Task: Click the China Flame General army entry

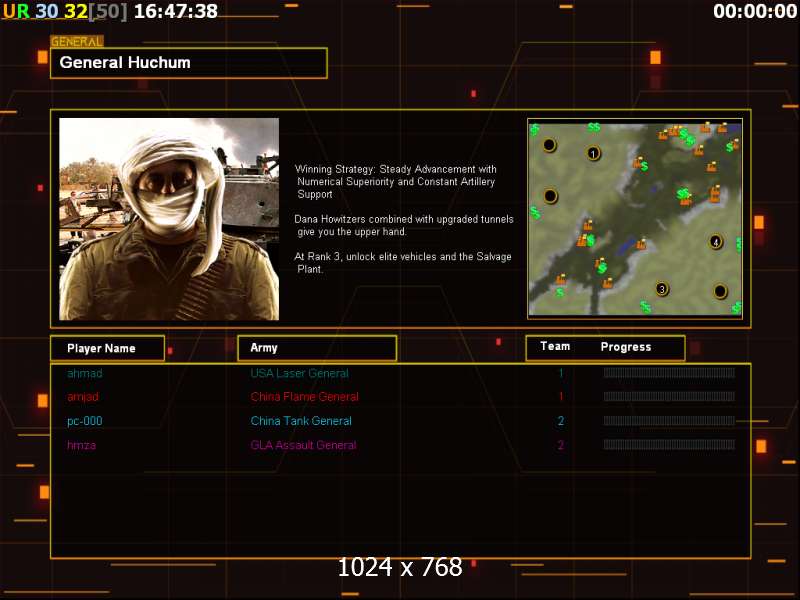Action: coord(305,397)
